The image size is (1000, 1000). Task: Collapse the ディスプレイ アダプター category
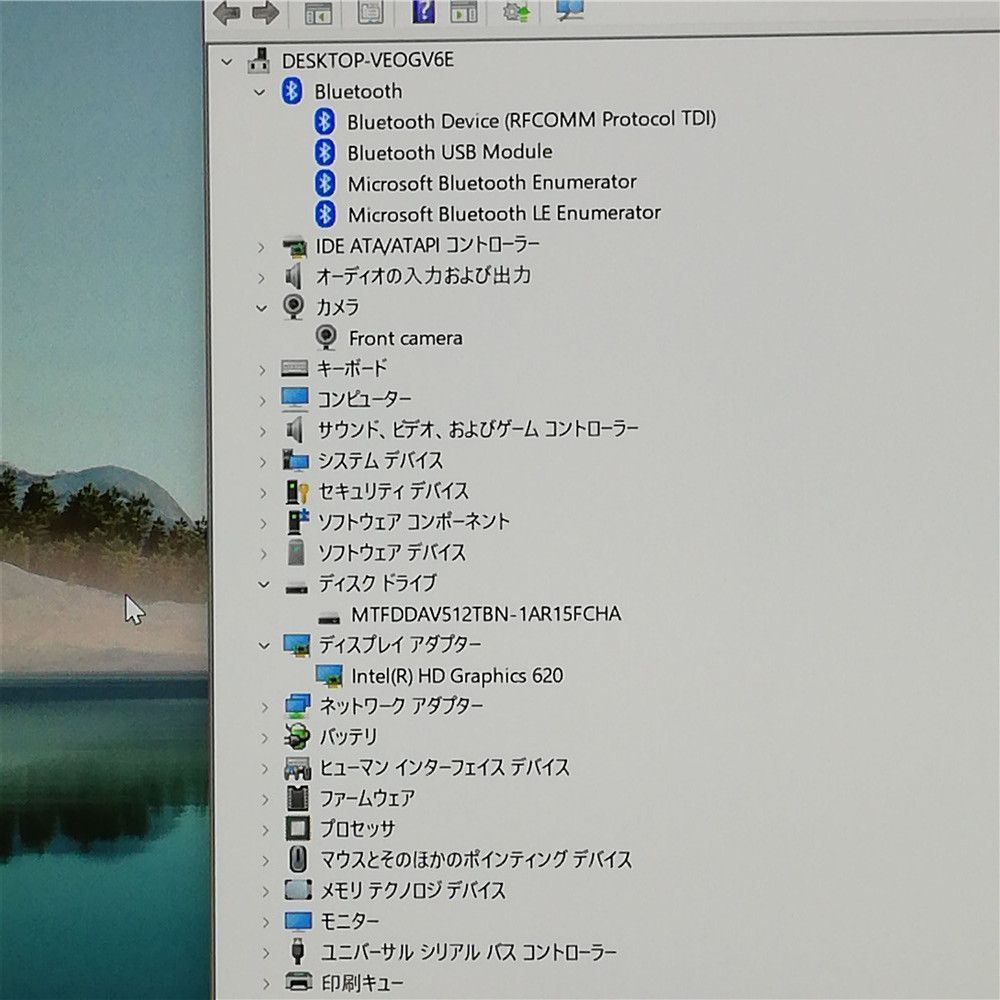[263, 645]
